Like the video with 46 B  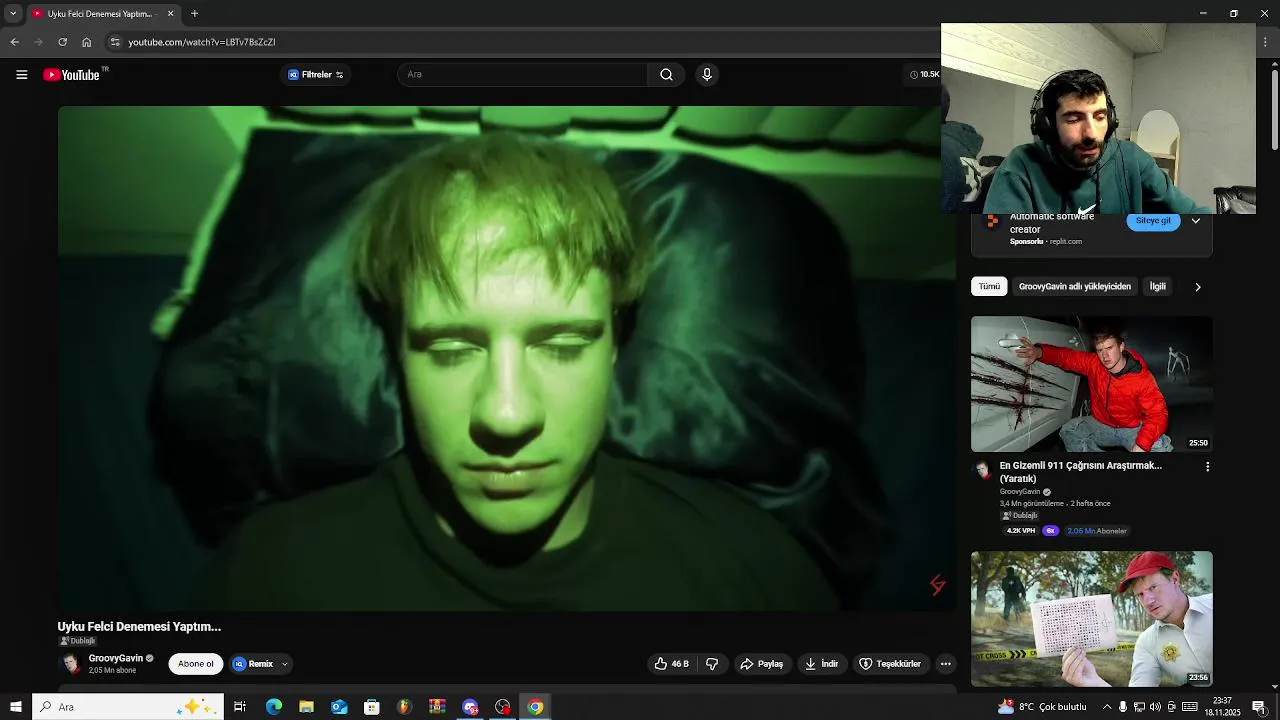pyautogui.click(x=672, y=664)
